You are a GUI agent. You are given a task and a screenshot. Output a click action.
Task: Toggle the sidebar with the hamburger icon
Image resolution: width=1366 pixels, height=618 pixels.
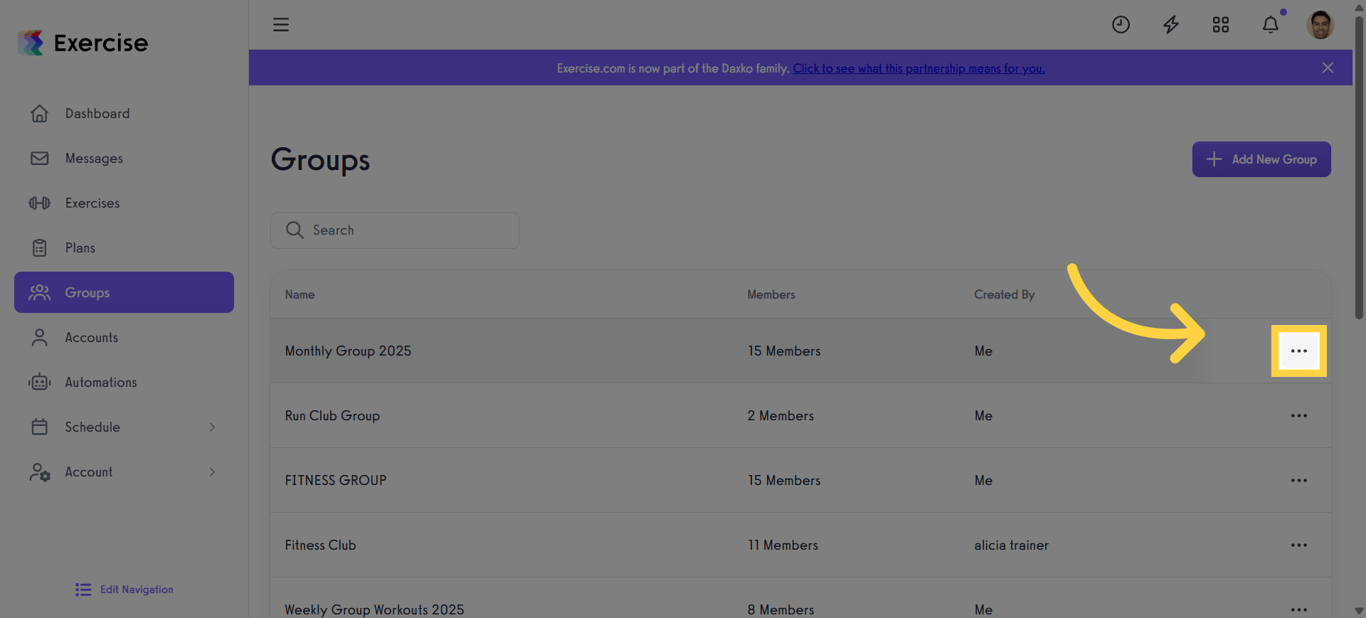281,24
